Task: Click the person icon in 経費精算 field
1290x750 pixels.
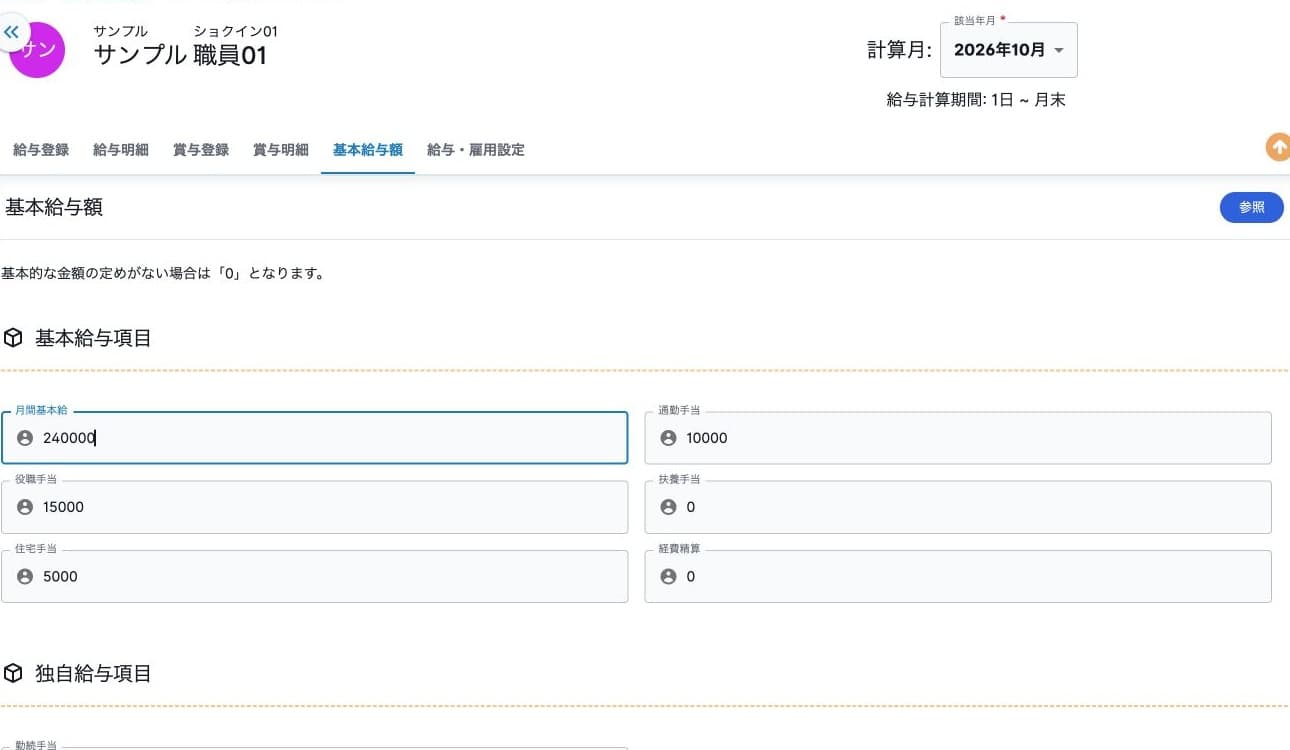Action: pyautogui.click(x=668, y=576)
